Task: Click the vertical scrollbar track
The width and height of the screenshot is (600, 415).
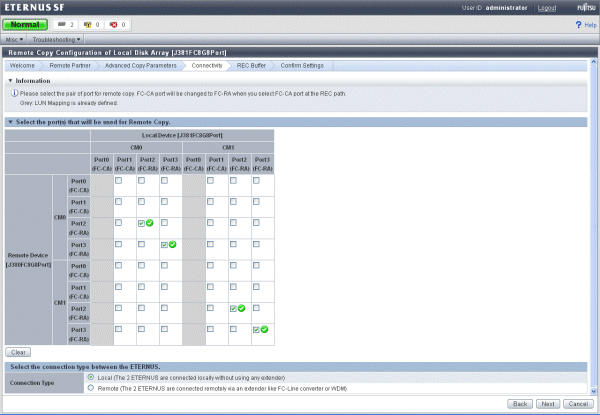Action: click(593, 226)
